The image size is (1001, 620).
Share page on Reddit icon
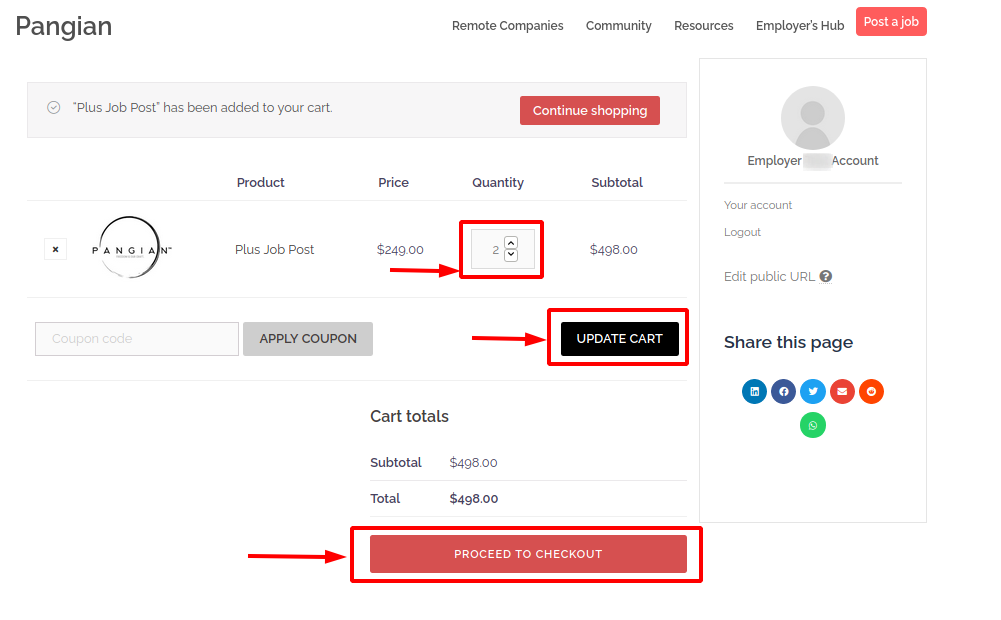point(871,391)
